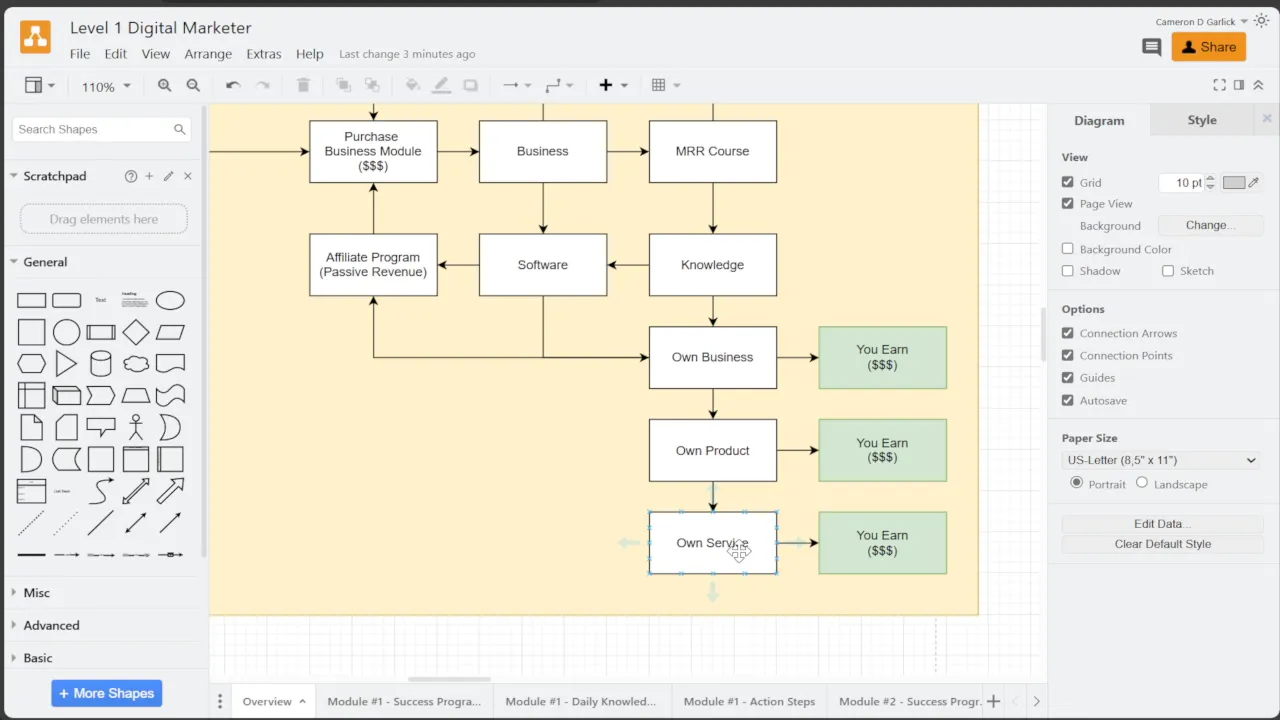The width and height of the screenshot is (1280, 720).
Task: Open the US-Letter paper size dropdown
Action: (x=1162, y=460)
